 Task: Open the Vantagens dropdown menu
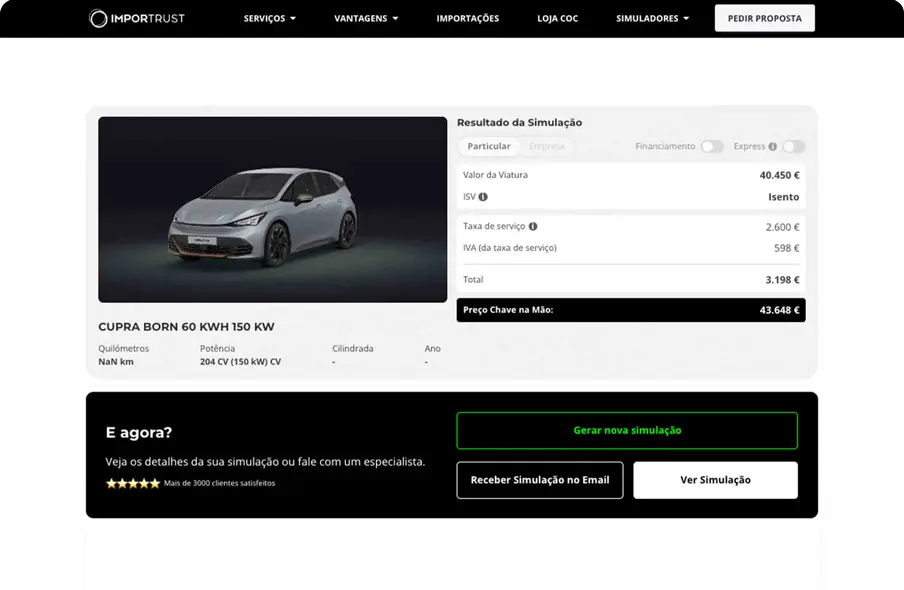[x=366, y=18]
